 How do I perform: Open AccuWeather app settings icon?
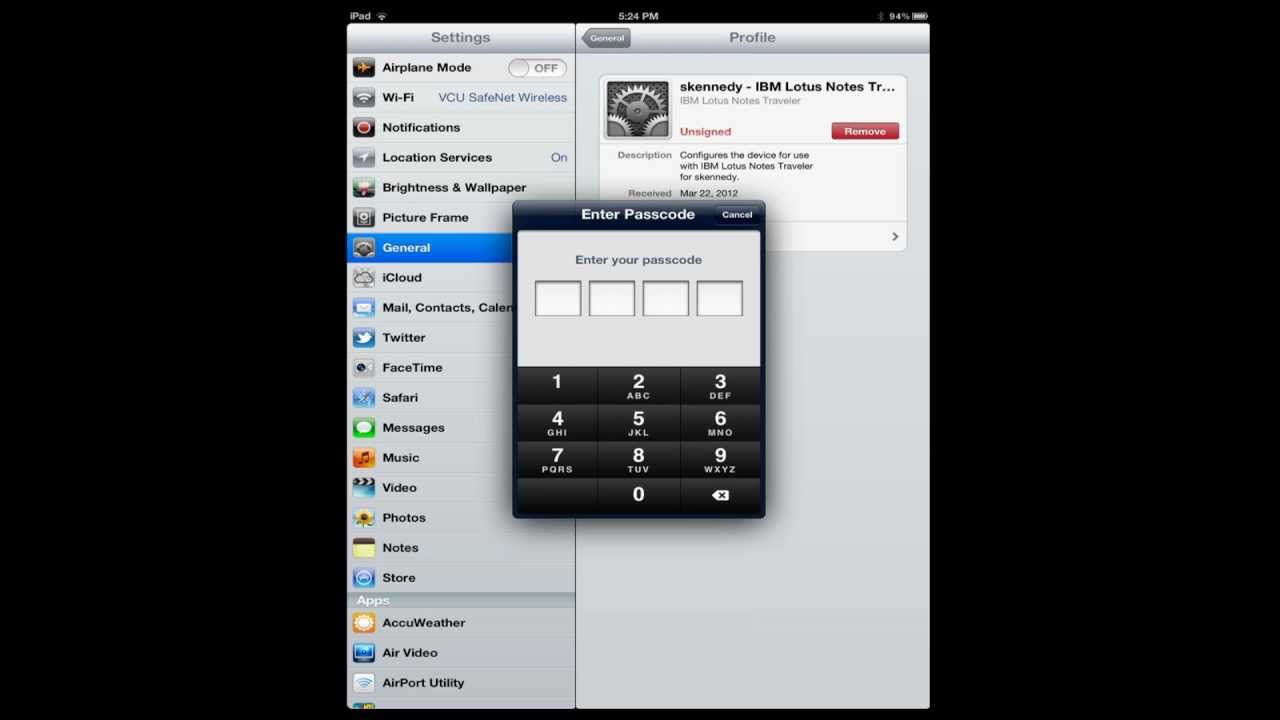tap(364, 623)
